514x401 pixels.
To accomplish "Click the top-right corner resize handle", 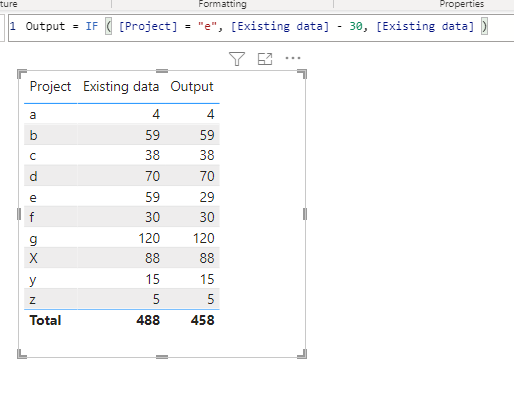I will [302, 74].
